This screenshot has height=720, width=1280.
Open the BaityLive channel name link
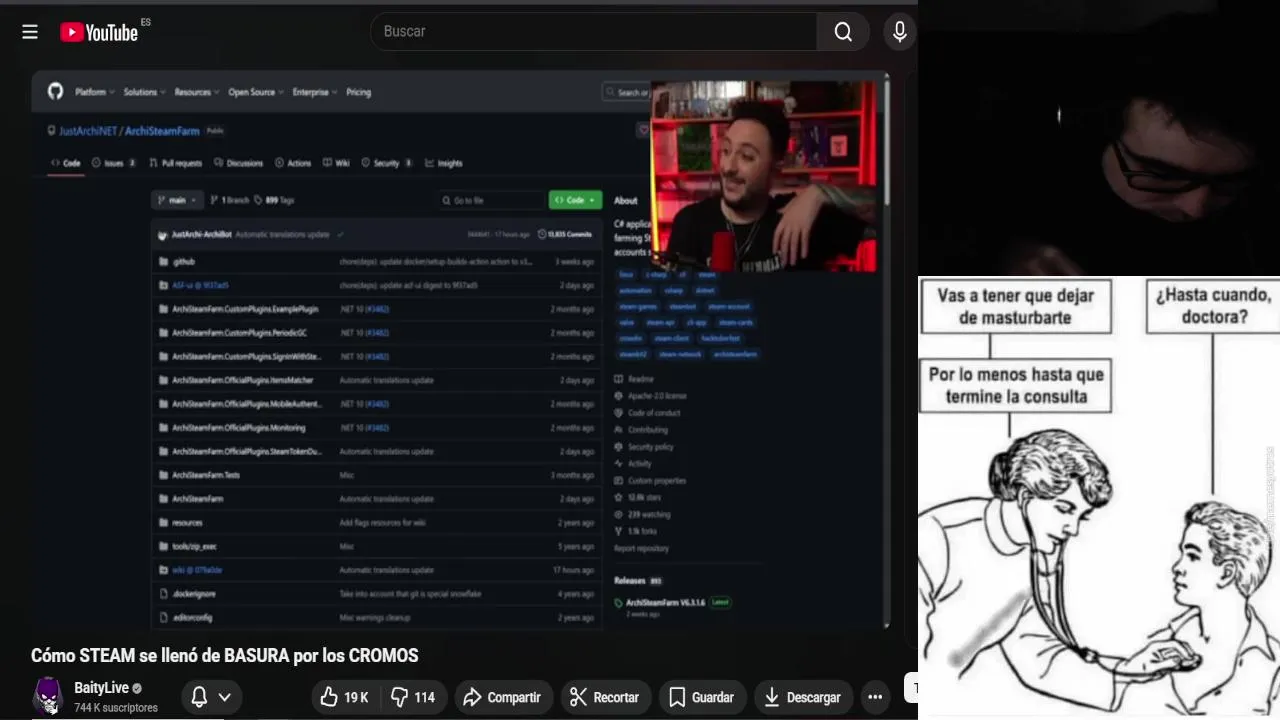(101, 688)
